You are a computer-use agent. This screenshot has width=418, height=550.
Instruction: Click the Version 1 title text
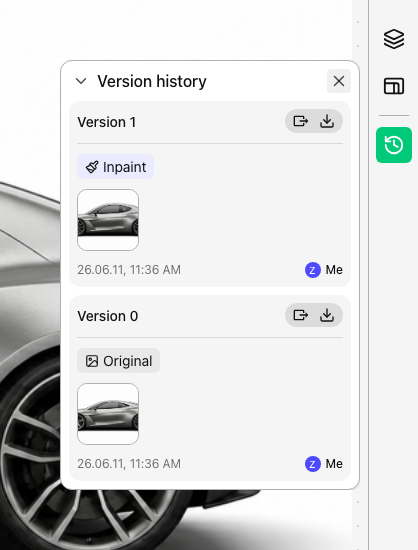[x=107, y=122]
